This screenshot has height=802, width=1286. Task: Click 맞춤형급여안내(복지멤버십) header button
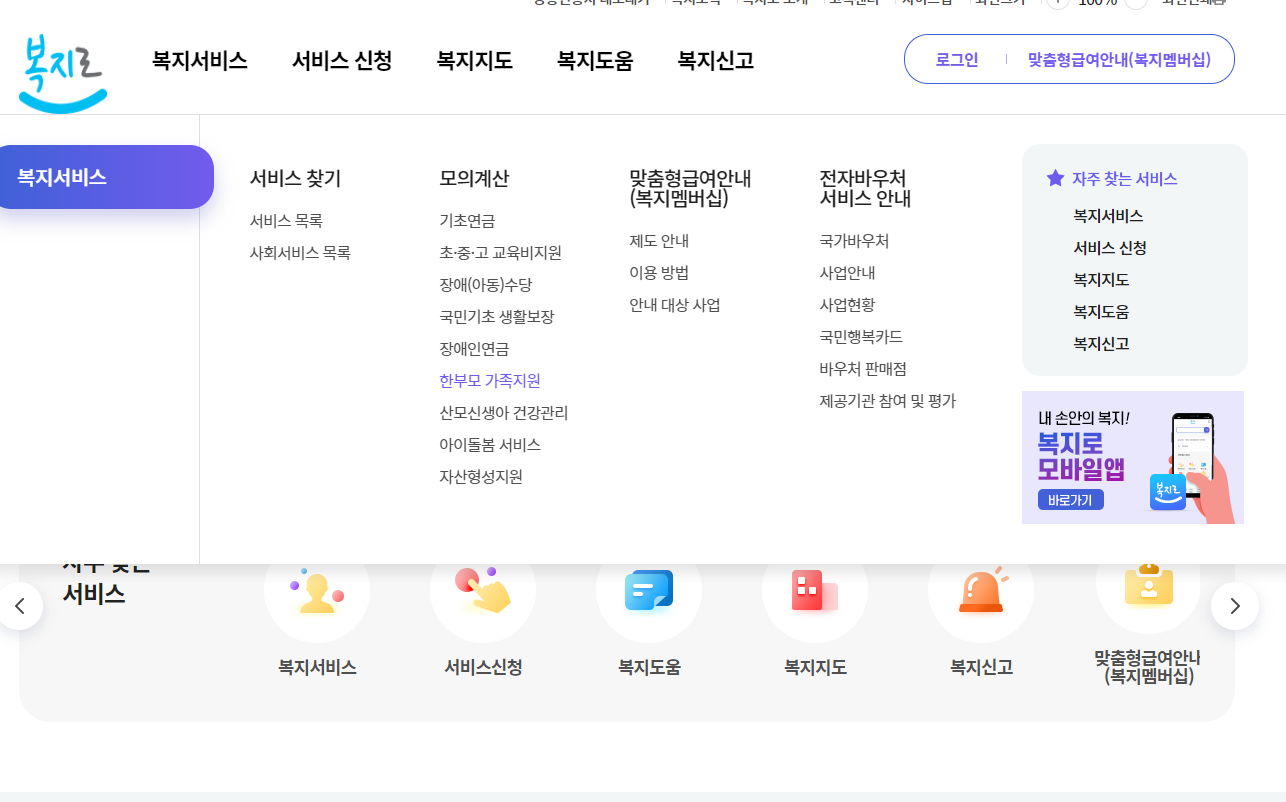(1119, 59)
